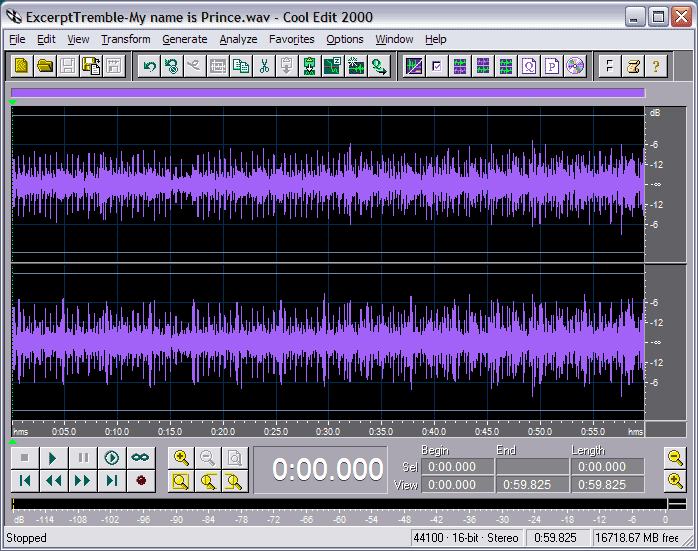The width and height of the screenshot is (698, 551).
Task: Open the Favorites menu
Action: pos(292,40)
